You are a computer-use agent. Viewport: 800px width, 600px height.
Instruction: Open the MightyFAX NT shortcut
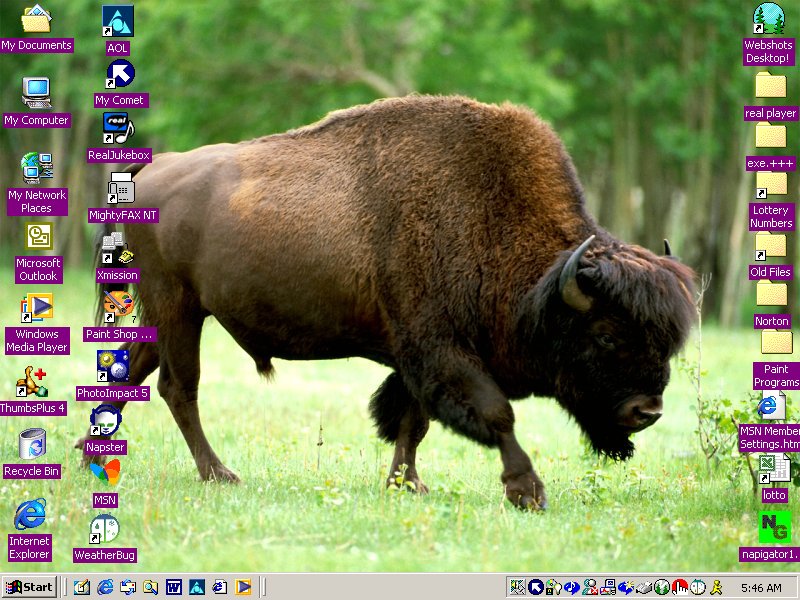[x=122, y=188]
